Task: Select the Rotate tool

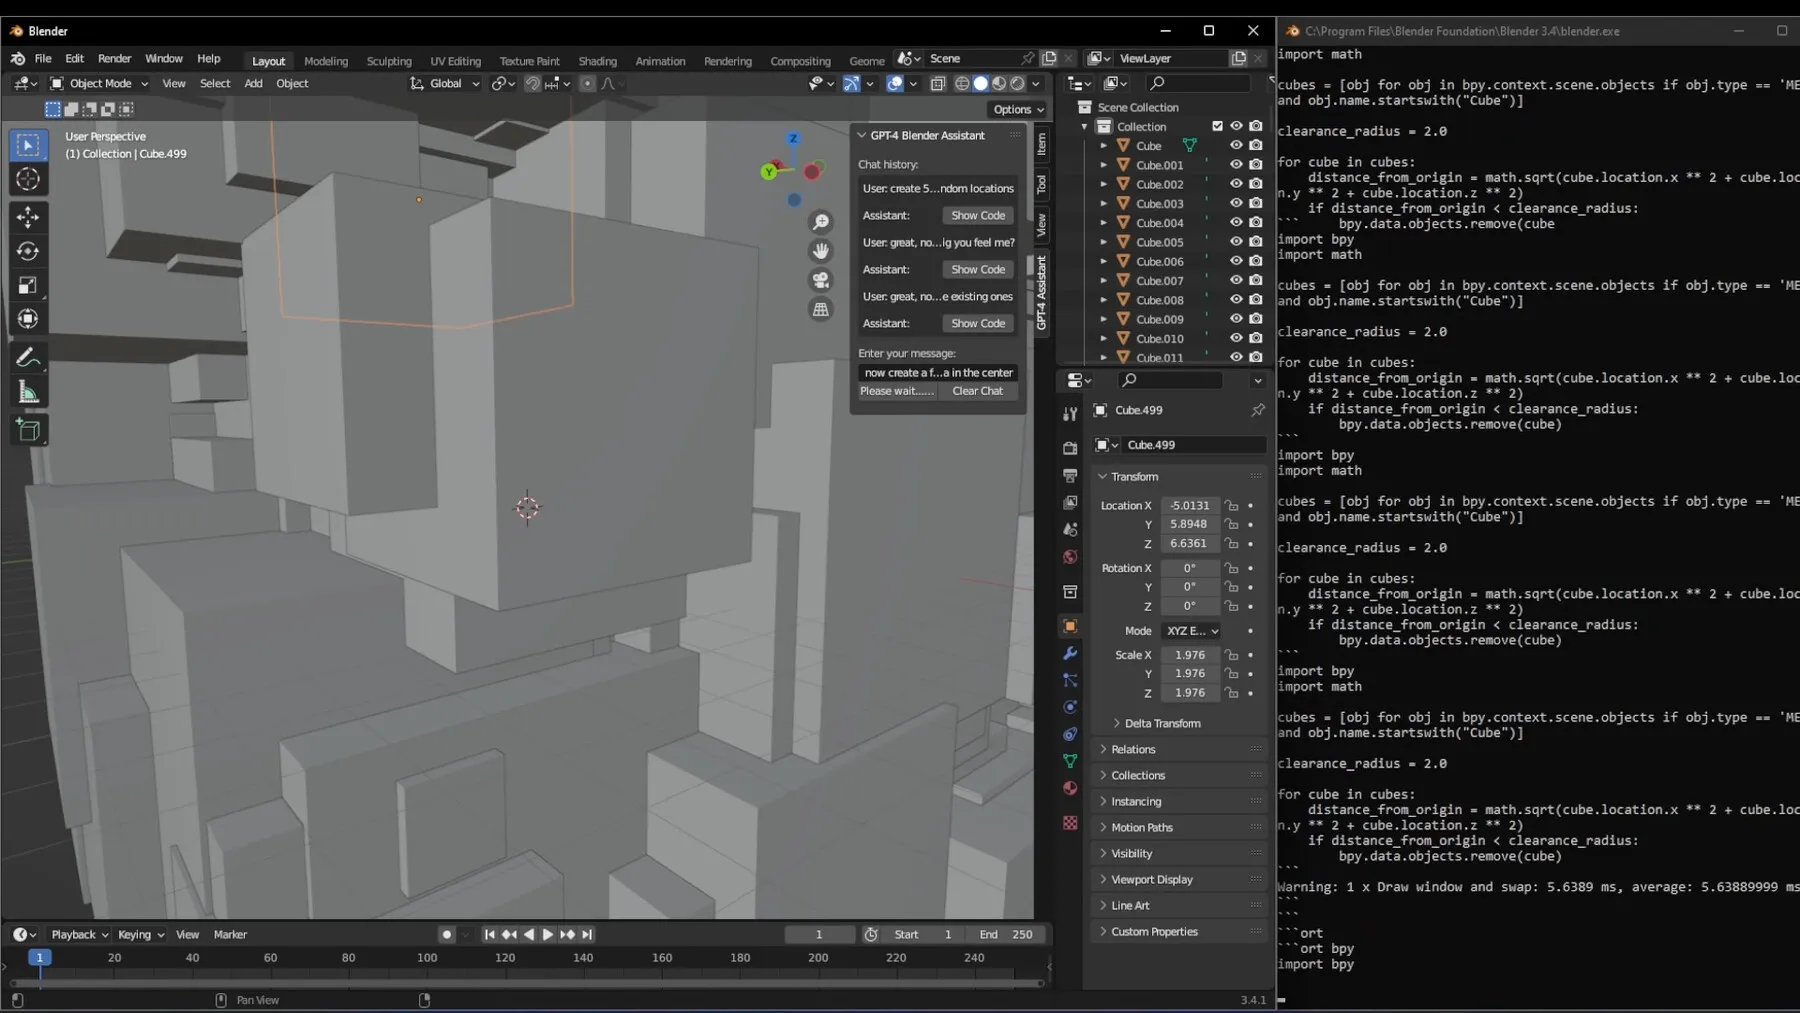Action: (28, 251)
